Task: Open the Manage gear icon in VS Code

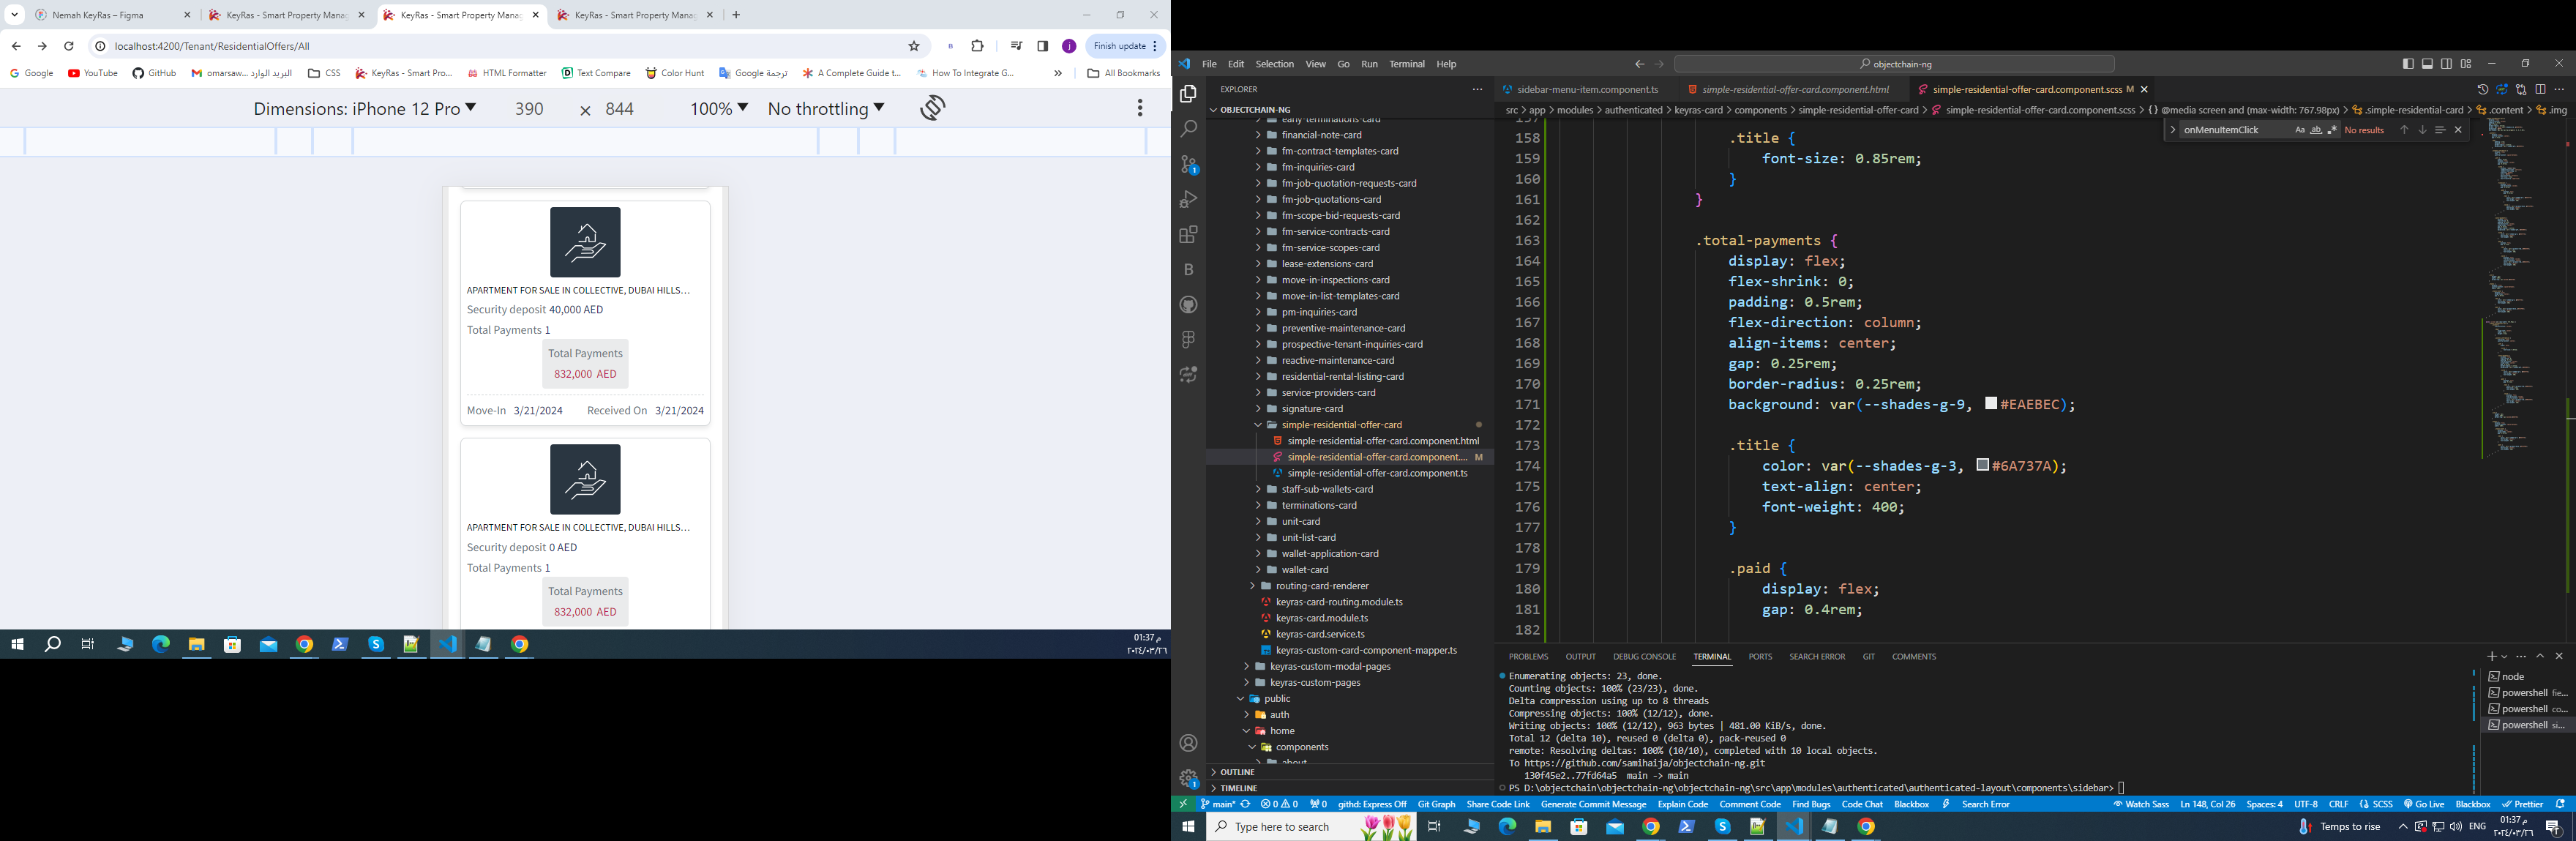Action: pyautogui.click(x=1188, y=778)
